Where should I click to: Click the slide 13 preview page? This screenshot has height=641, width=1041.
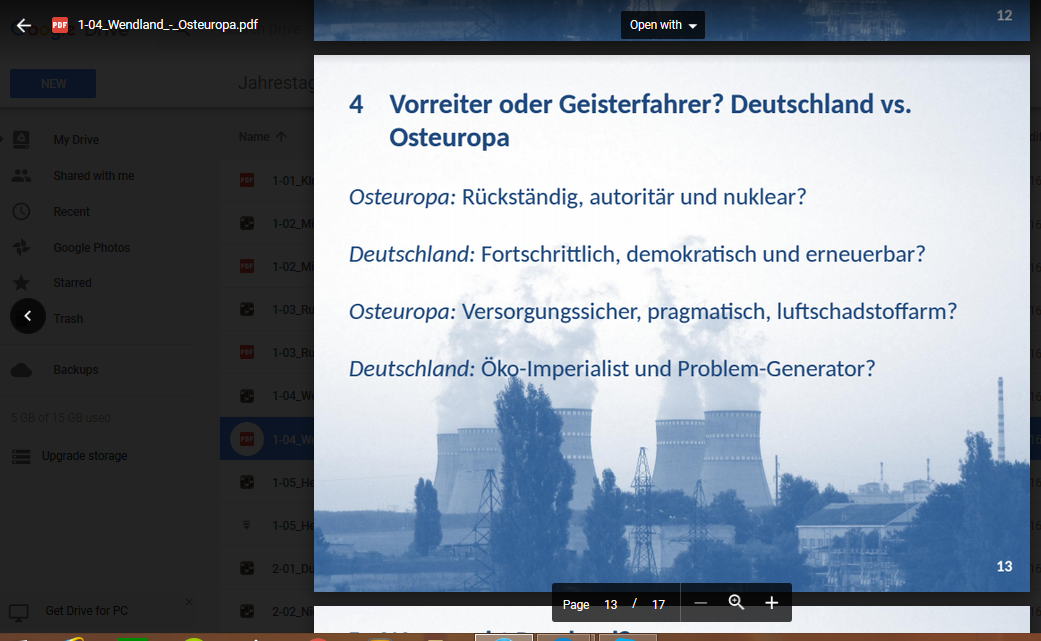672,323
